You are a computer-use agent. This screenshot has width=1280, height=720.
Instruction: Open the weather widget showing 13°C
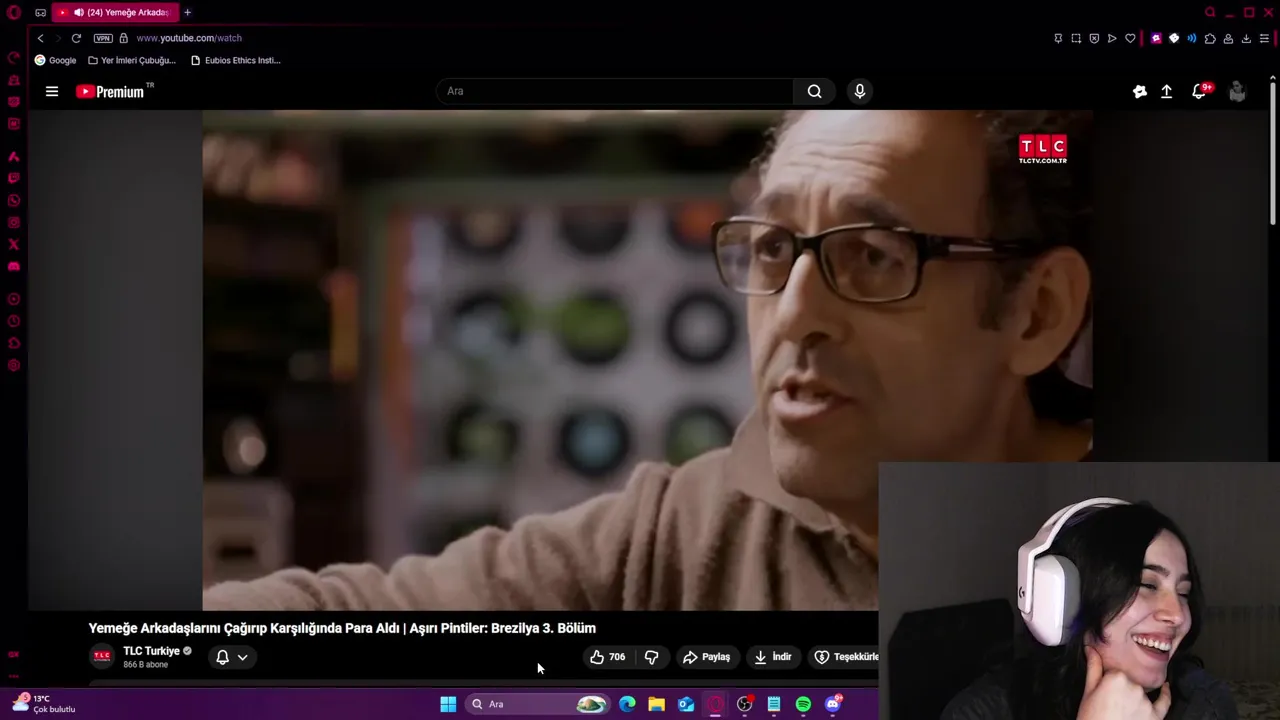pyautogui.click(x=44, y=703)
